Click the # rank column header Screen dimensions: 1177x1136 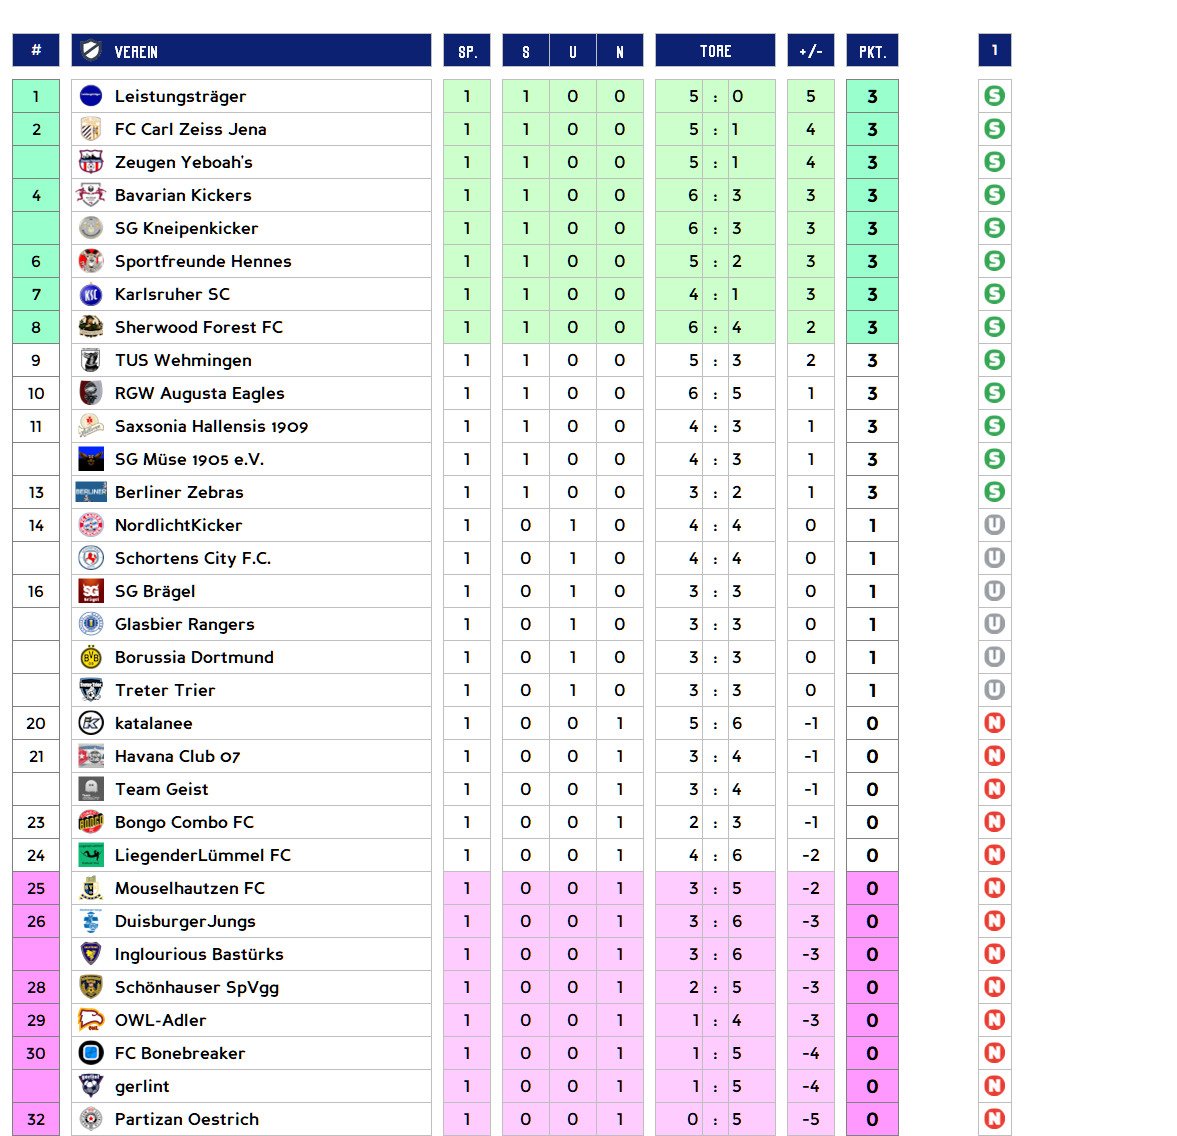click(36, 51)
